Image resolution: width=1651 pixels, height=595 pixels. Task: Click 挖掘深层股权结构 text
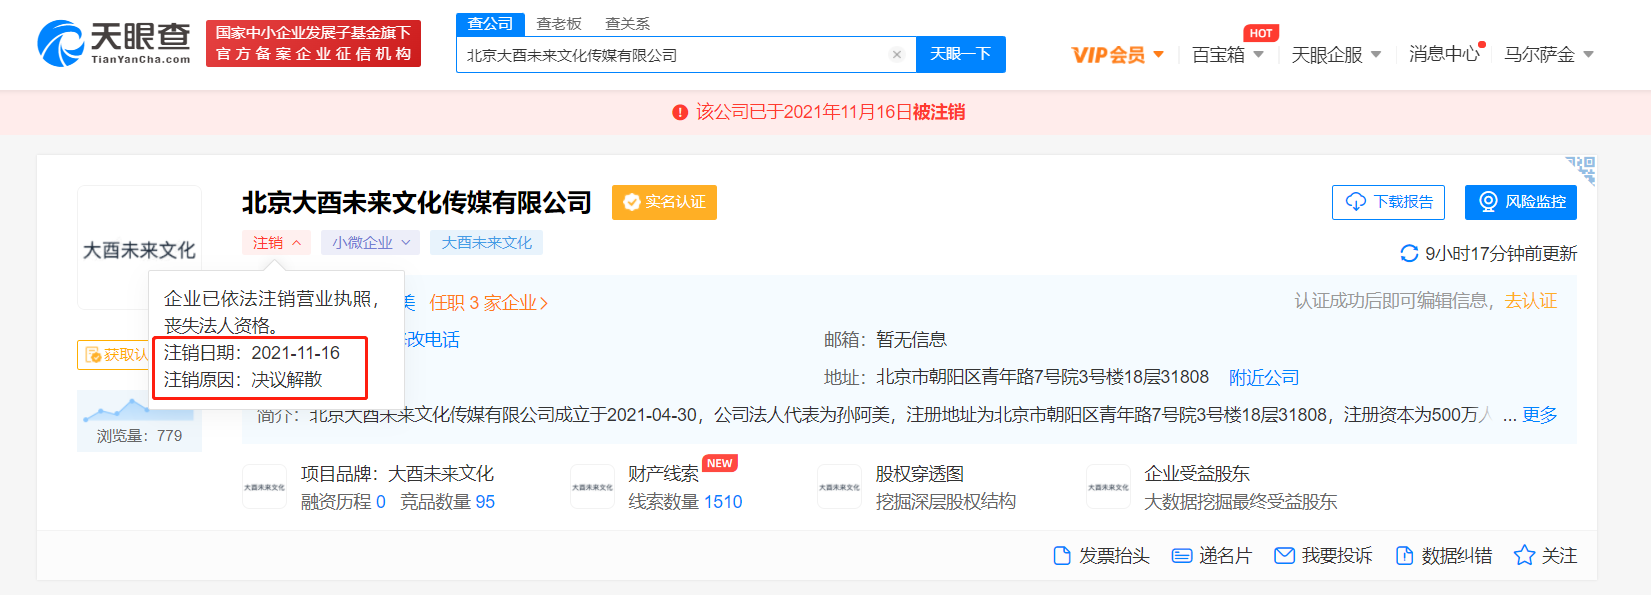[945, 502]
